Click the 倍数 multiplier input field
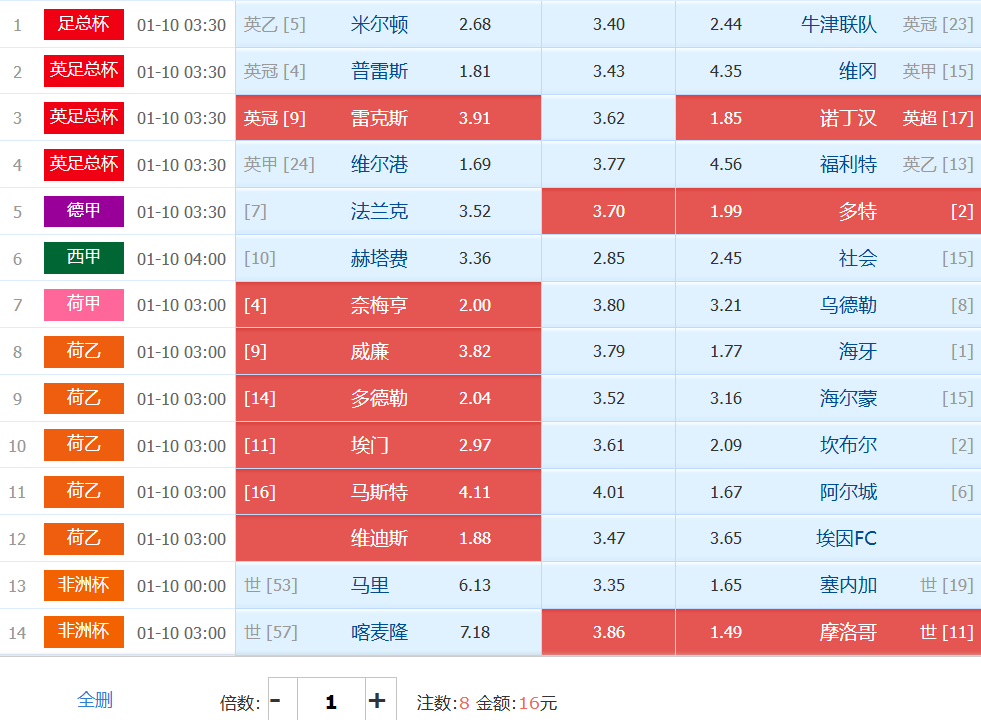The width and height of the screenshot is (981, 720). pyautogui.click(x=330, y=701)
